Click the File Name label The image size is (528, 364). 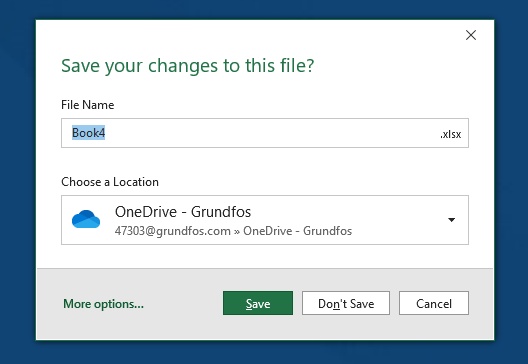(88, 105)
